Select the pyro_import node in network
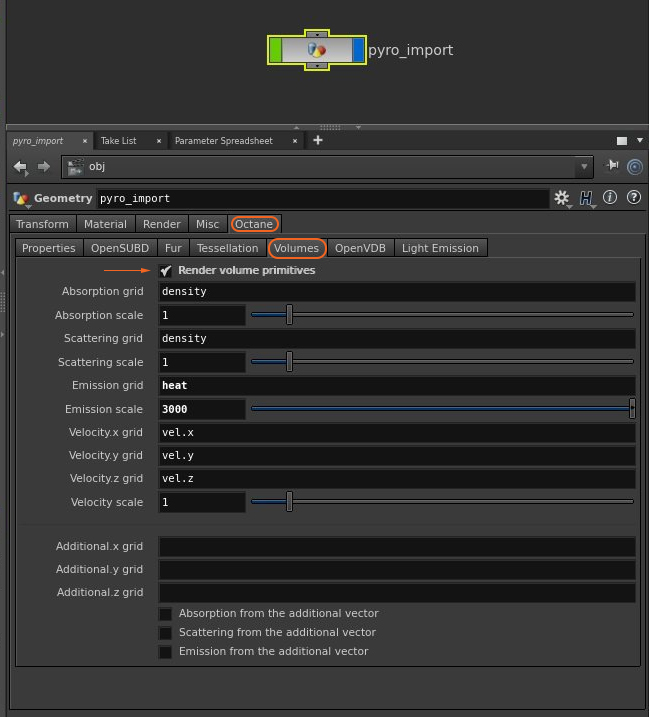The height and width of the screenshot is (717, 649). [316, 50]
